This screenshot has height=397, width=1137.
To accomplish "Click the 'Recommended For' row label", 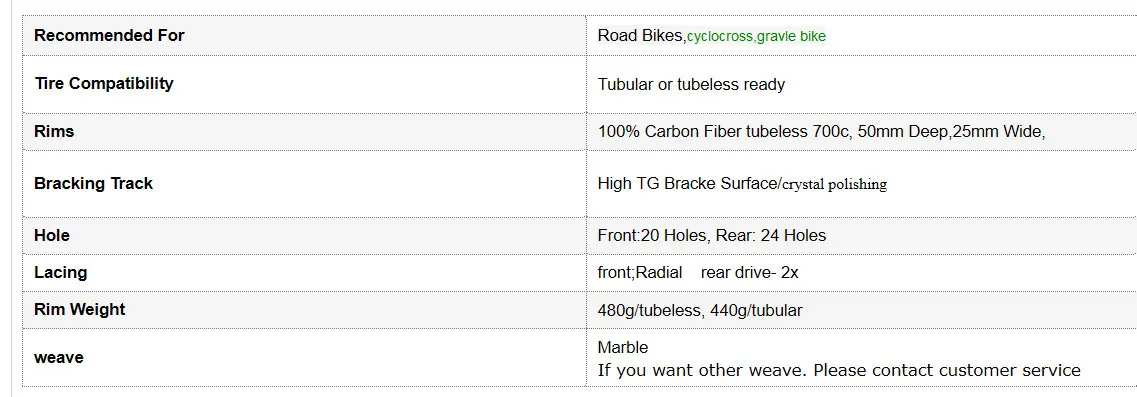I will 109,36.
